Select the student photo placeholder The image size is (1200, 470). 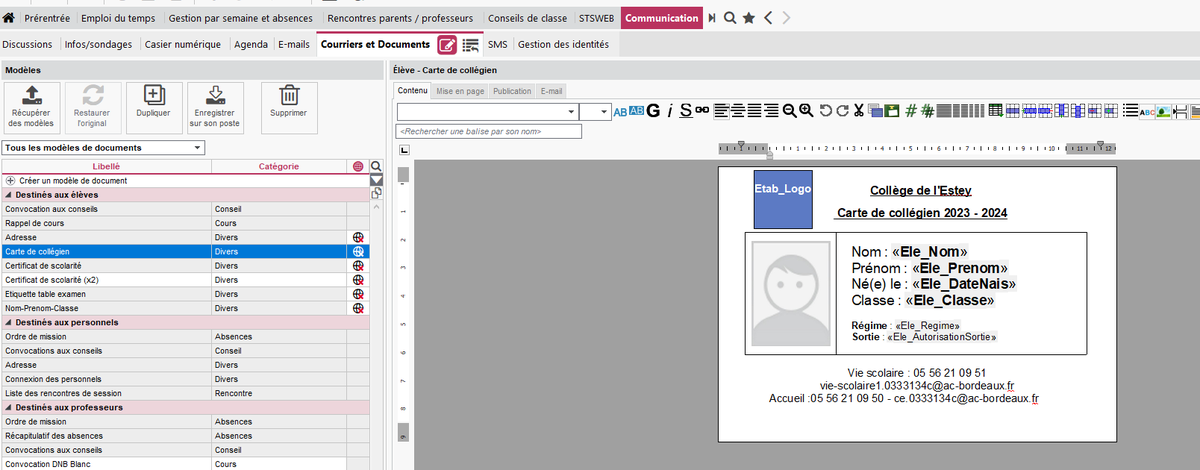pyautogui.click(x=790, y=293)
